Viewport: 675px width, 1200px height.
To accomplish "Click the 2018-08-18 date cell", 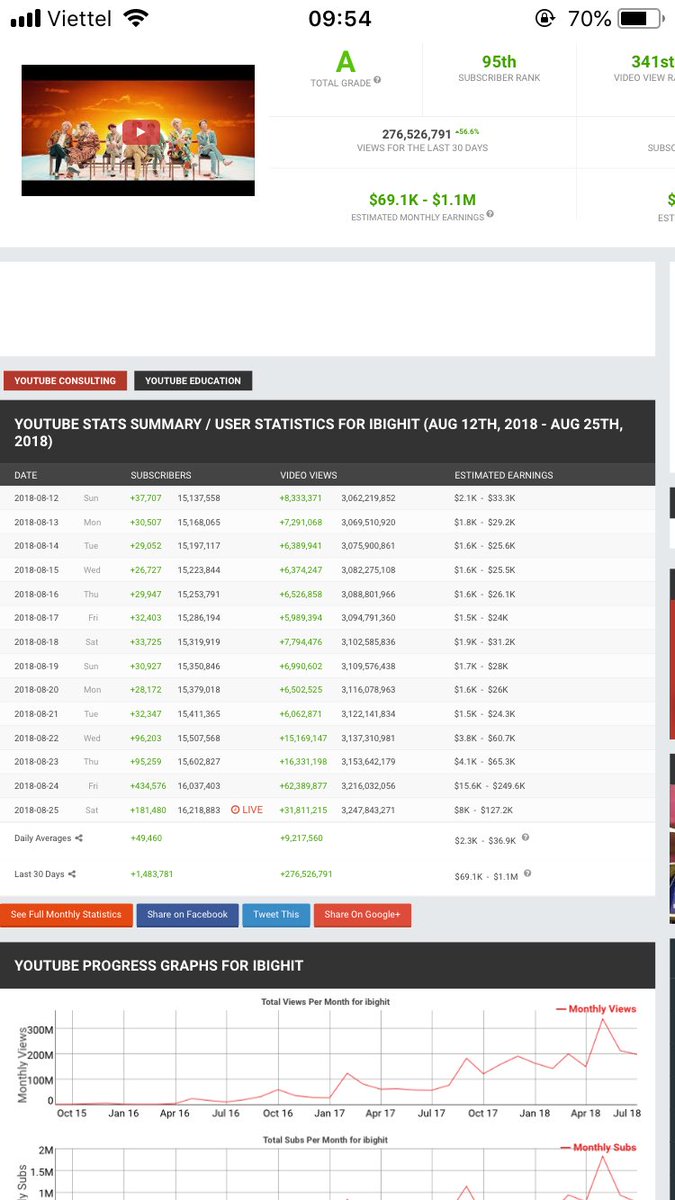I will [36, 642].
